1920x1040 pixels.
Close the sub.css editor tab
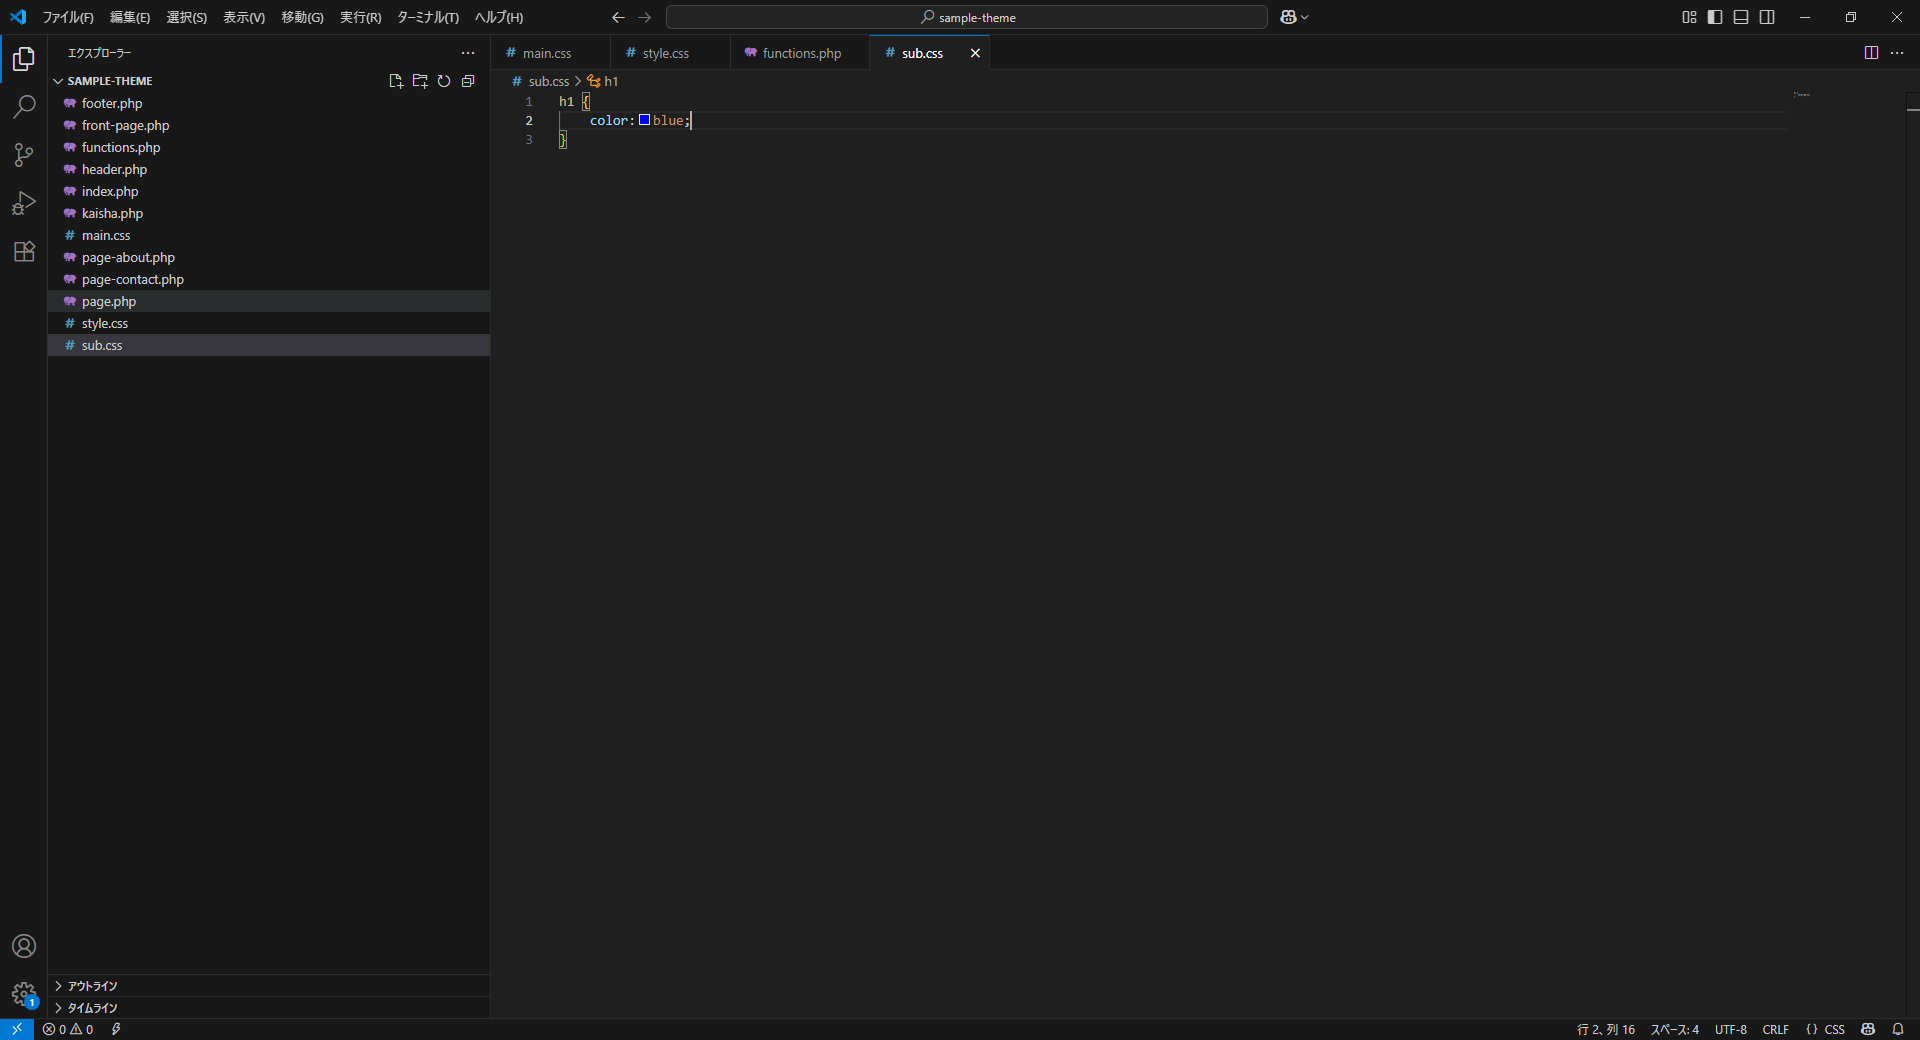click(975, 53)
